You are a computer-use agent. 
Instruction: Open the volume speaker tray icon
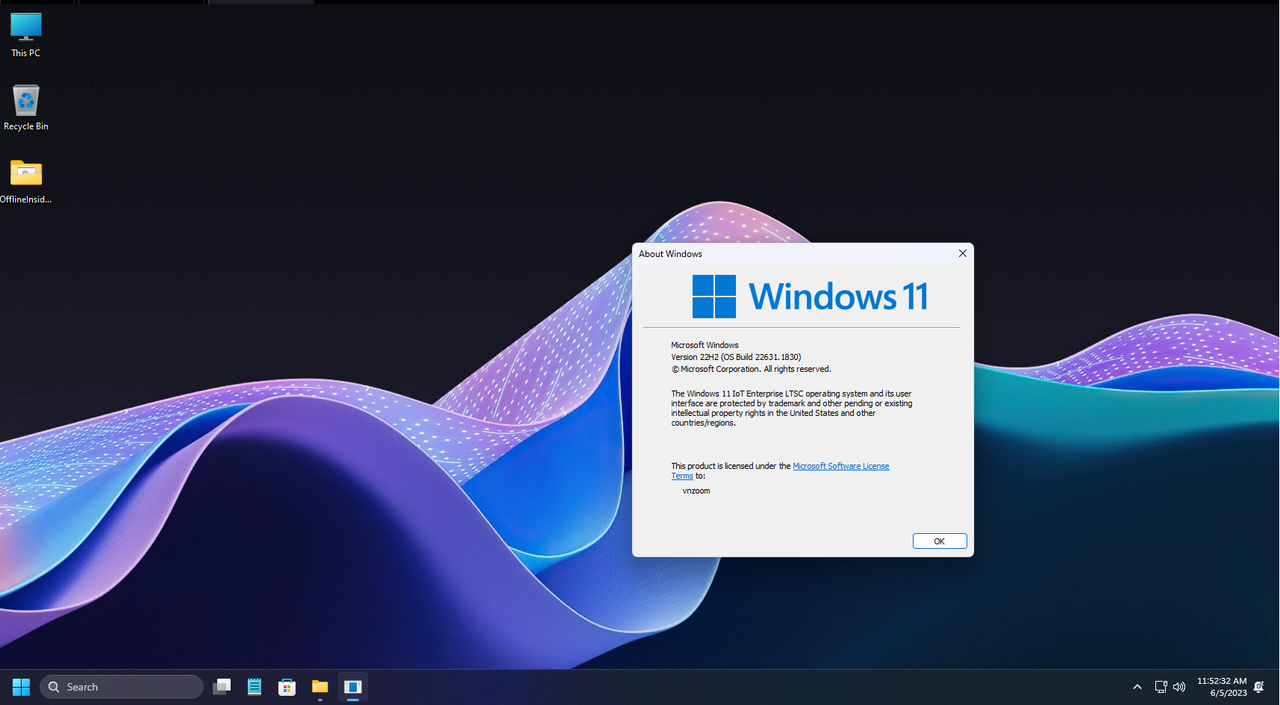point(1179,687)
